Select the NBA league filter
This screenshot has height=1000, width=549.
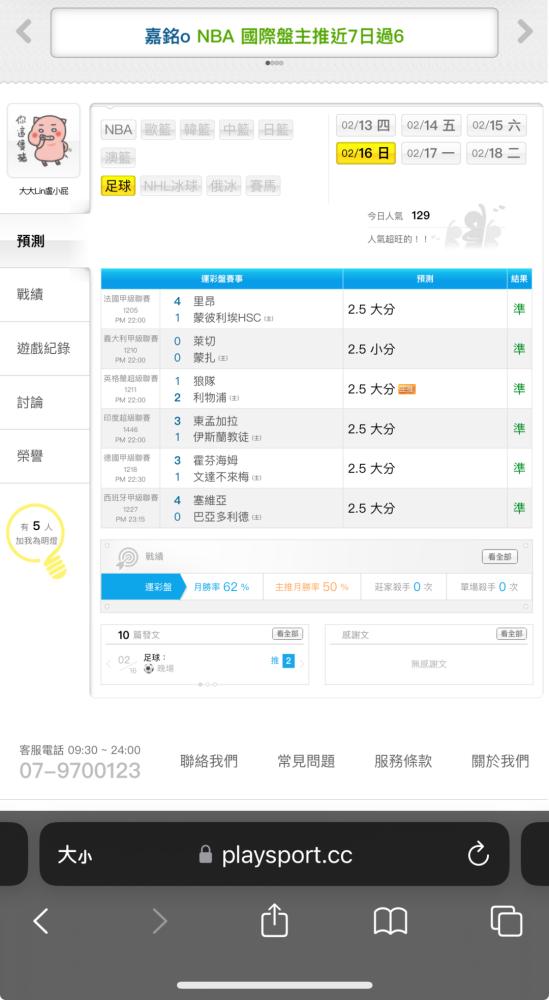119,130
